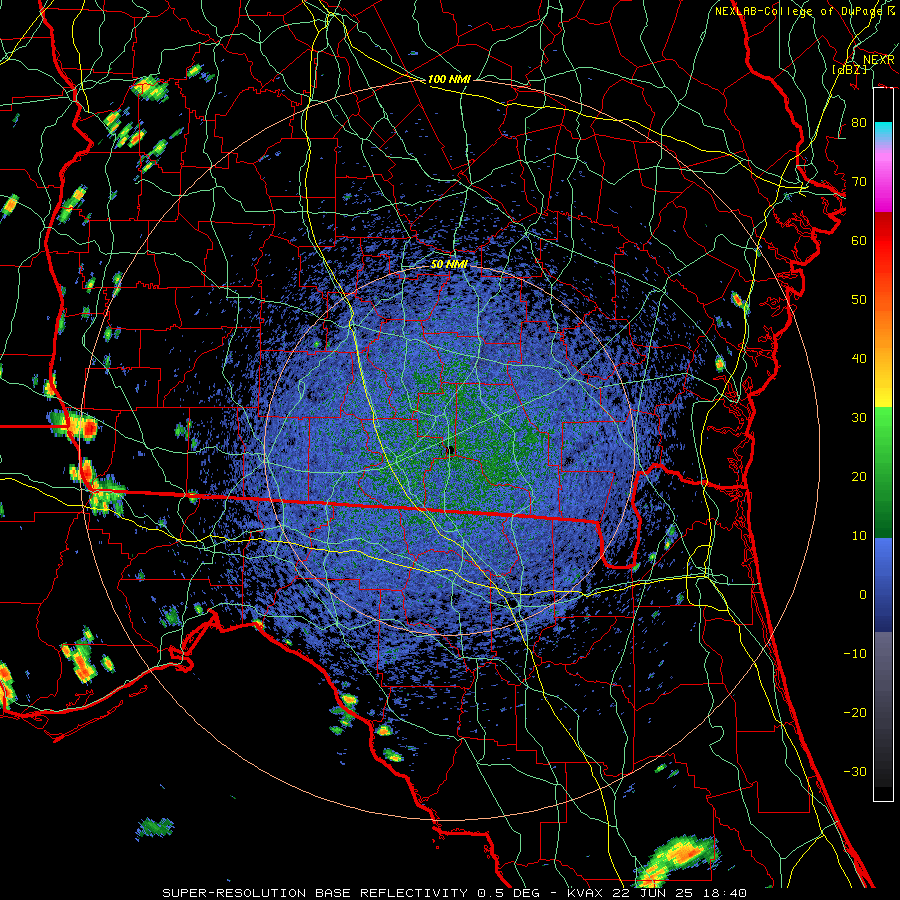Click the -10 value on dBZ scale
This screenshot has height=900, width=900.
click(x=855, y=654)
